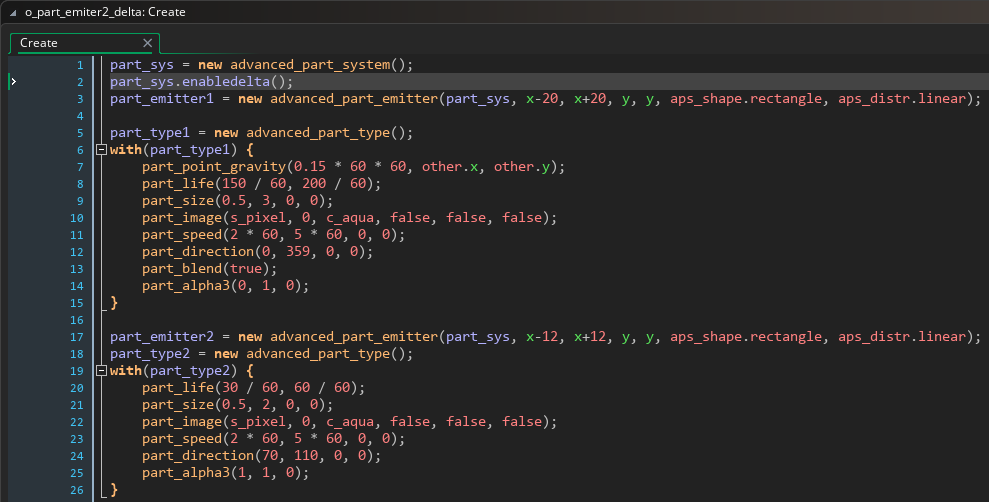
Task: Click 'part_life' on line 8
Action: 178,184
